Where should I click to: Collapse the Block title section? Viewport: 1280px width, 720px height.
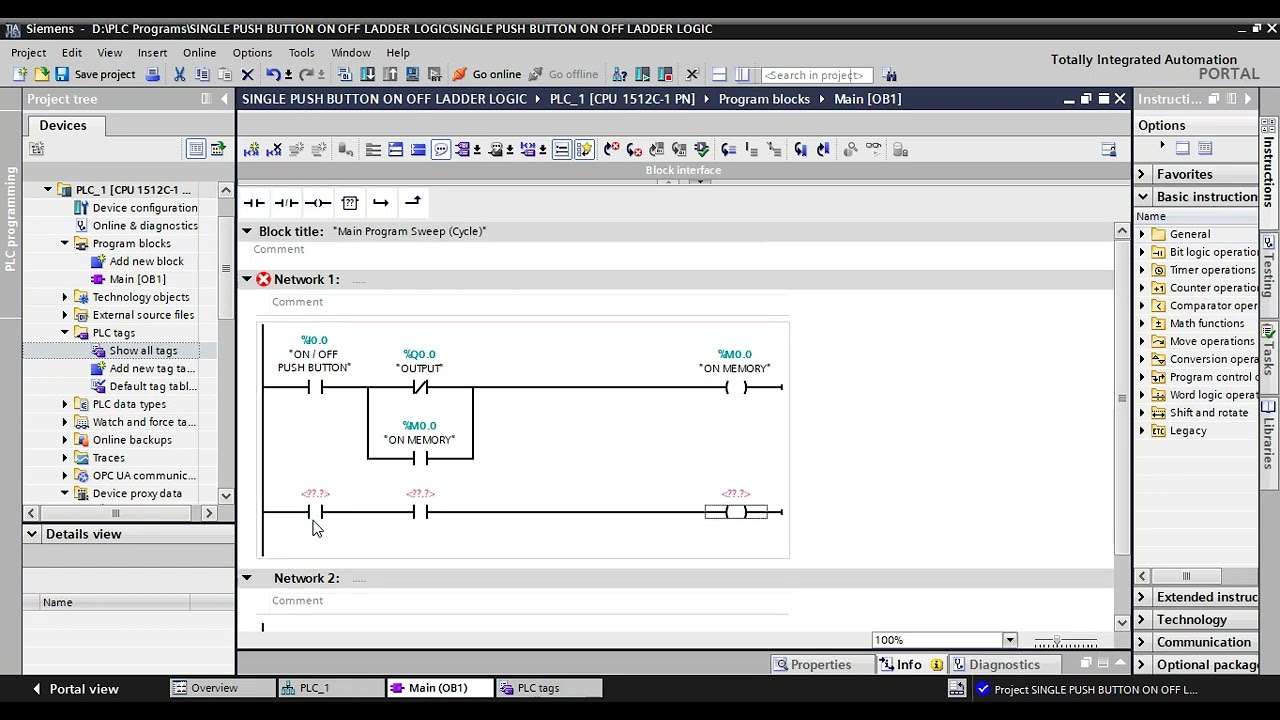point(246,231)
